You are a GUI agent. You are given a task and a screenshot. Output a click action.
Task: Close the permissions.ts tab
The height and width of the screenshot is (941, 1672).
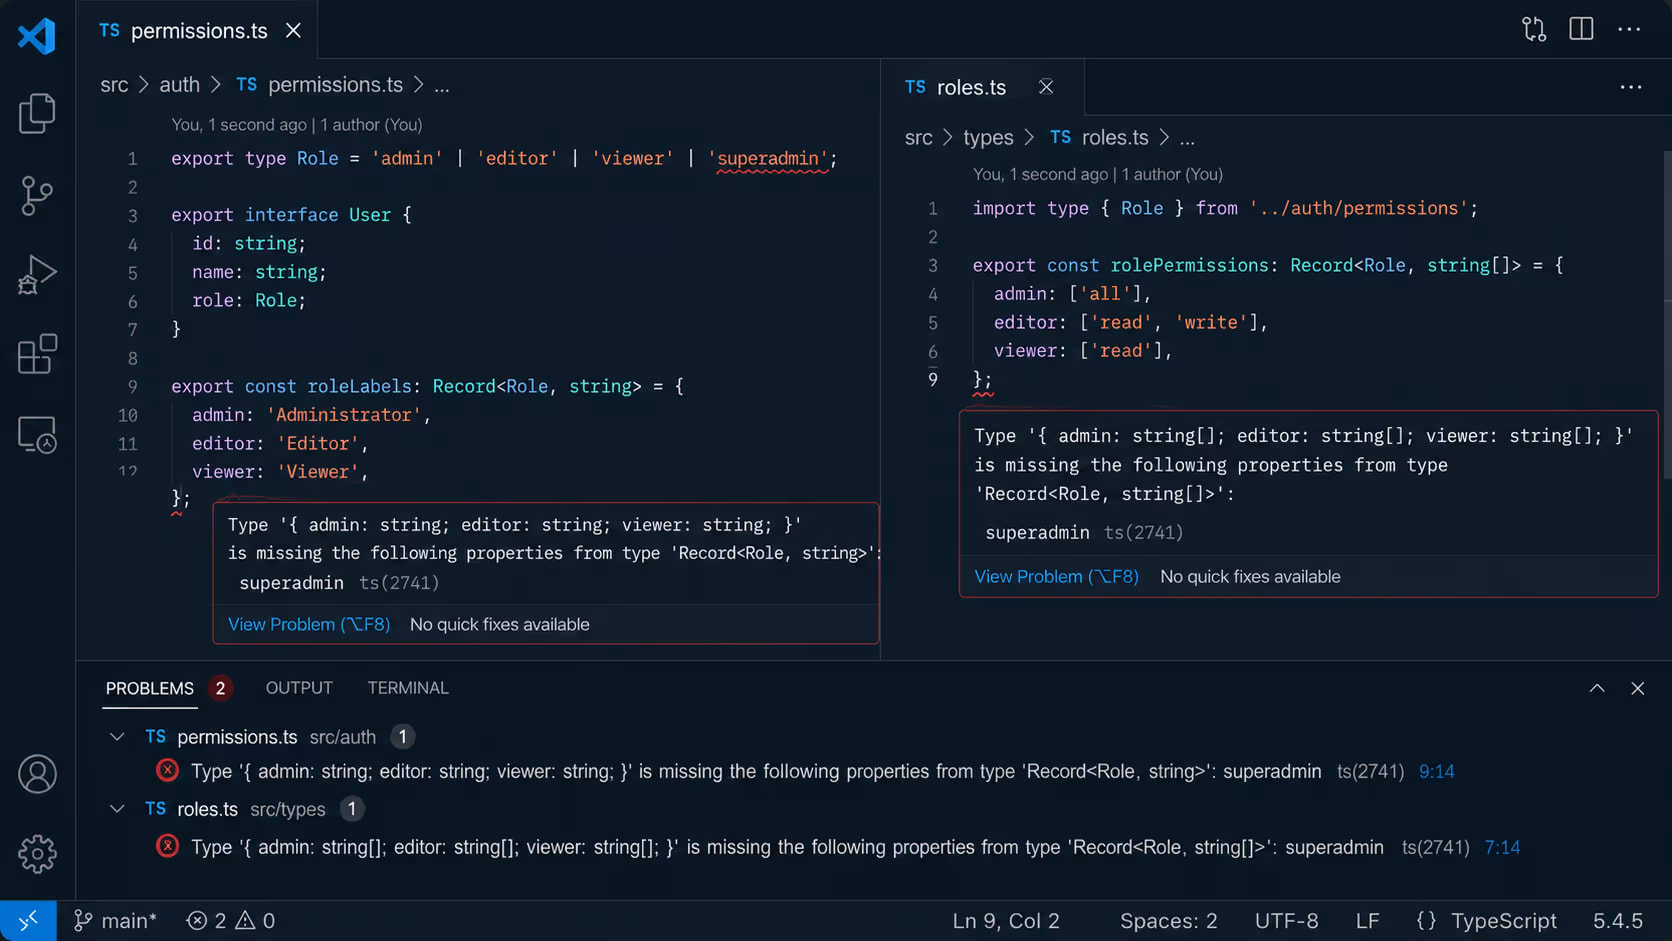tap(293, 31)
